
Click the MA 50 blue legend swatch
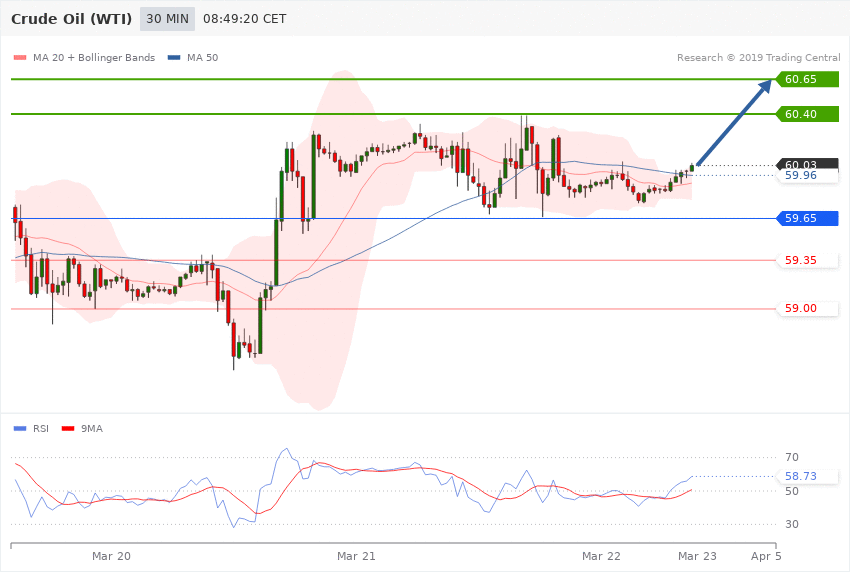tap(174, 57)
